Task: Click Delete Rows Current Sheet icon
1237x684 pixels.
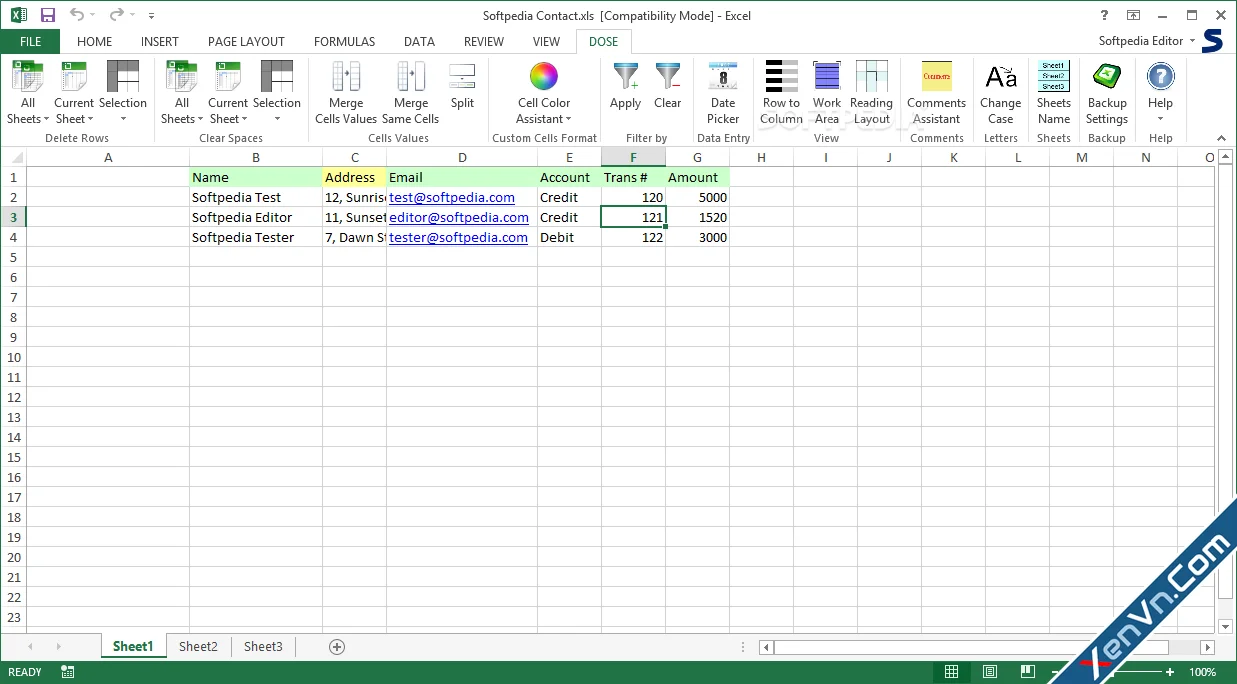Action: 74,76
